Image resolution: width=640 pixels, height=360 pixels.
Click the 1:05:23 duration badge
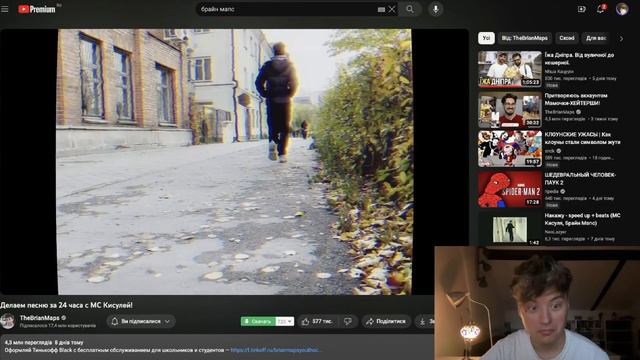530,82
